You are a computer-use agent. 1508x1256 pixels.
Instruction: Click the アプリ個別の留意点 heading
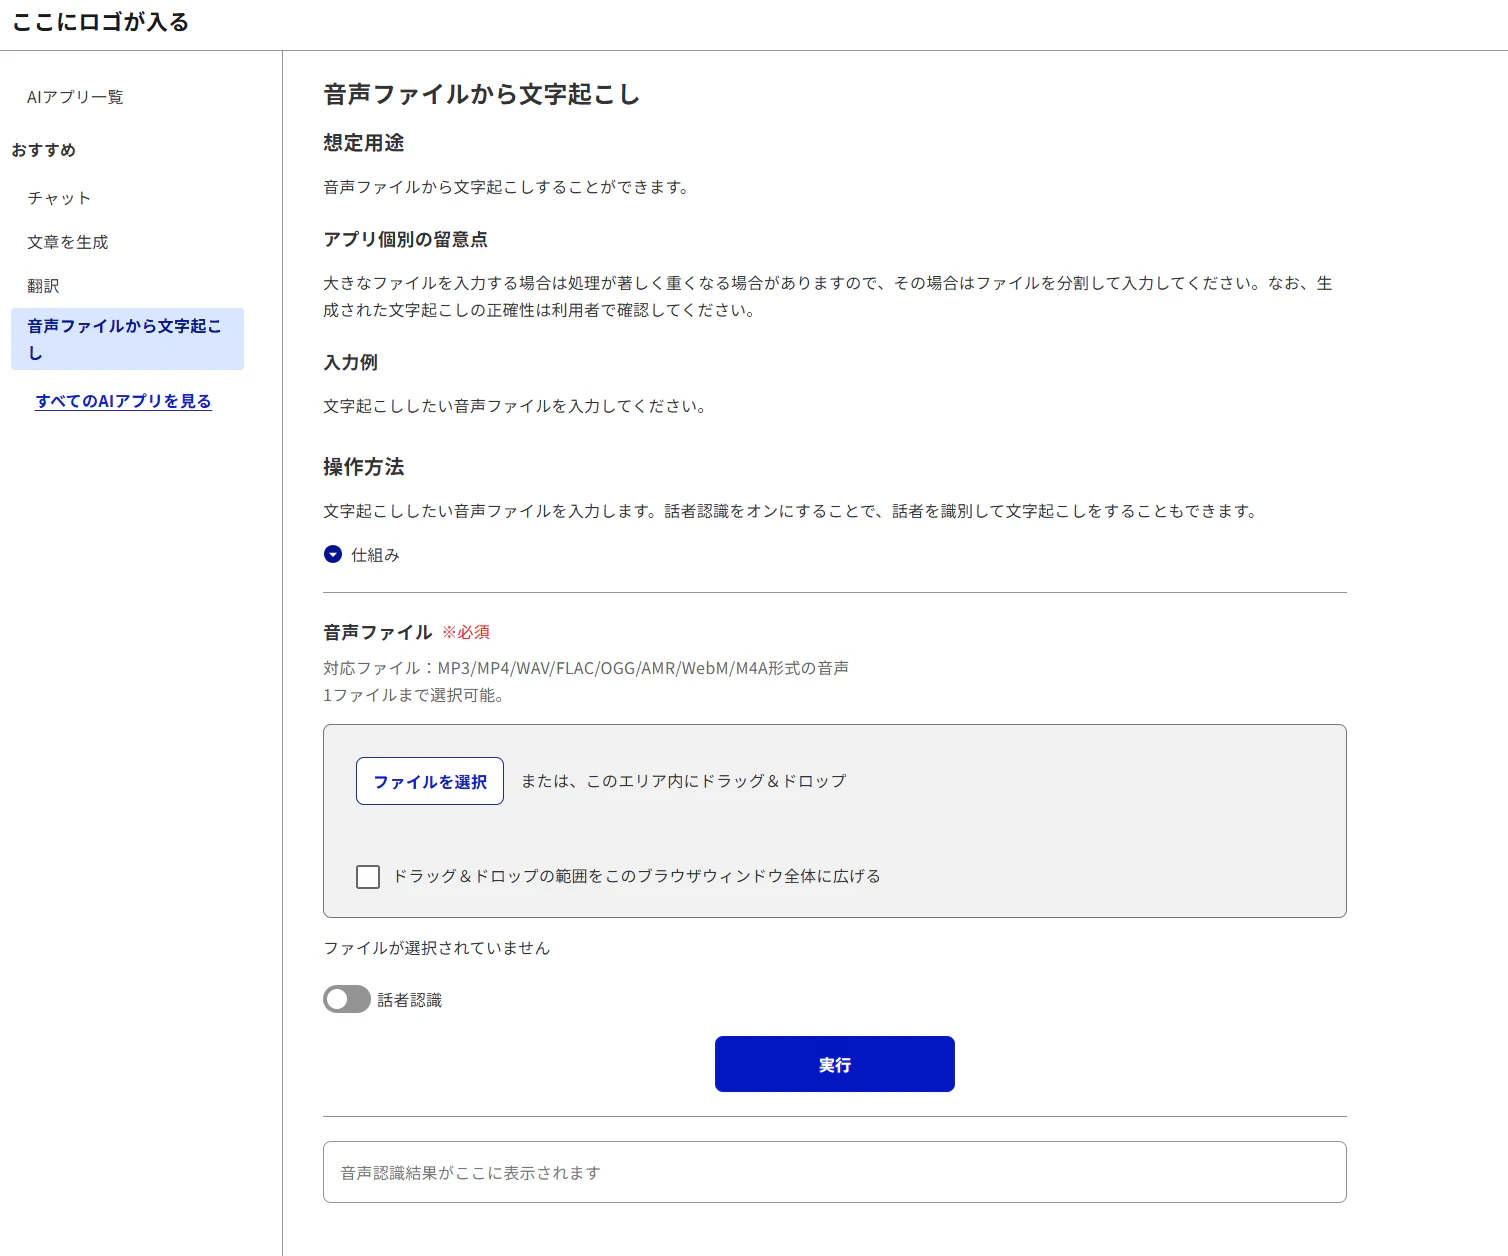(x=406, y=239)
